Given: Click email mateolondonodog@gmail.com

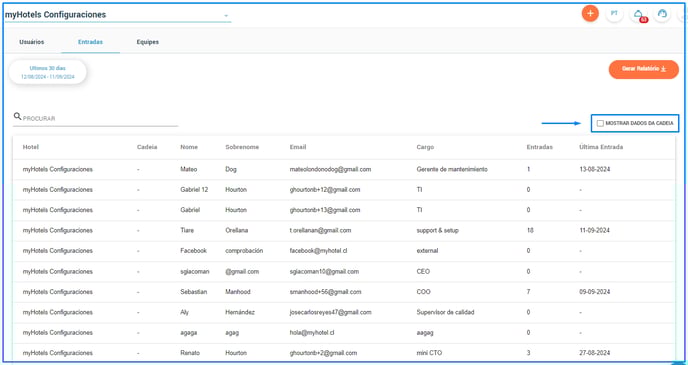Looking at the screenshot, I should pos(330,169).
